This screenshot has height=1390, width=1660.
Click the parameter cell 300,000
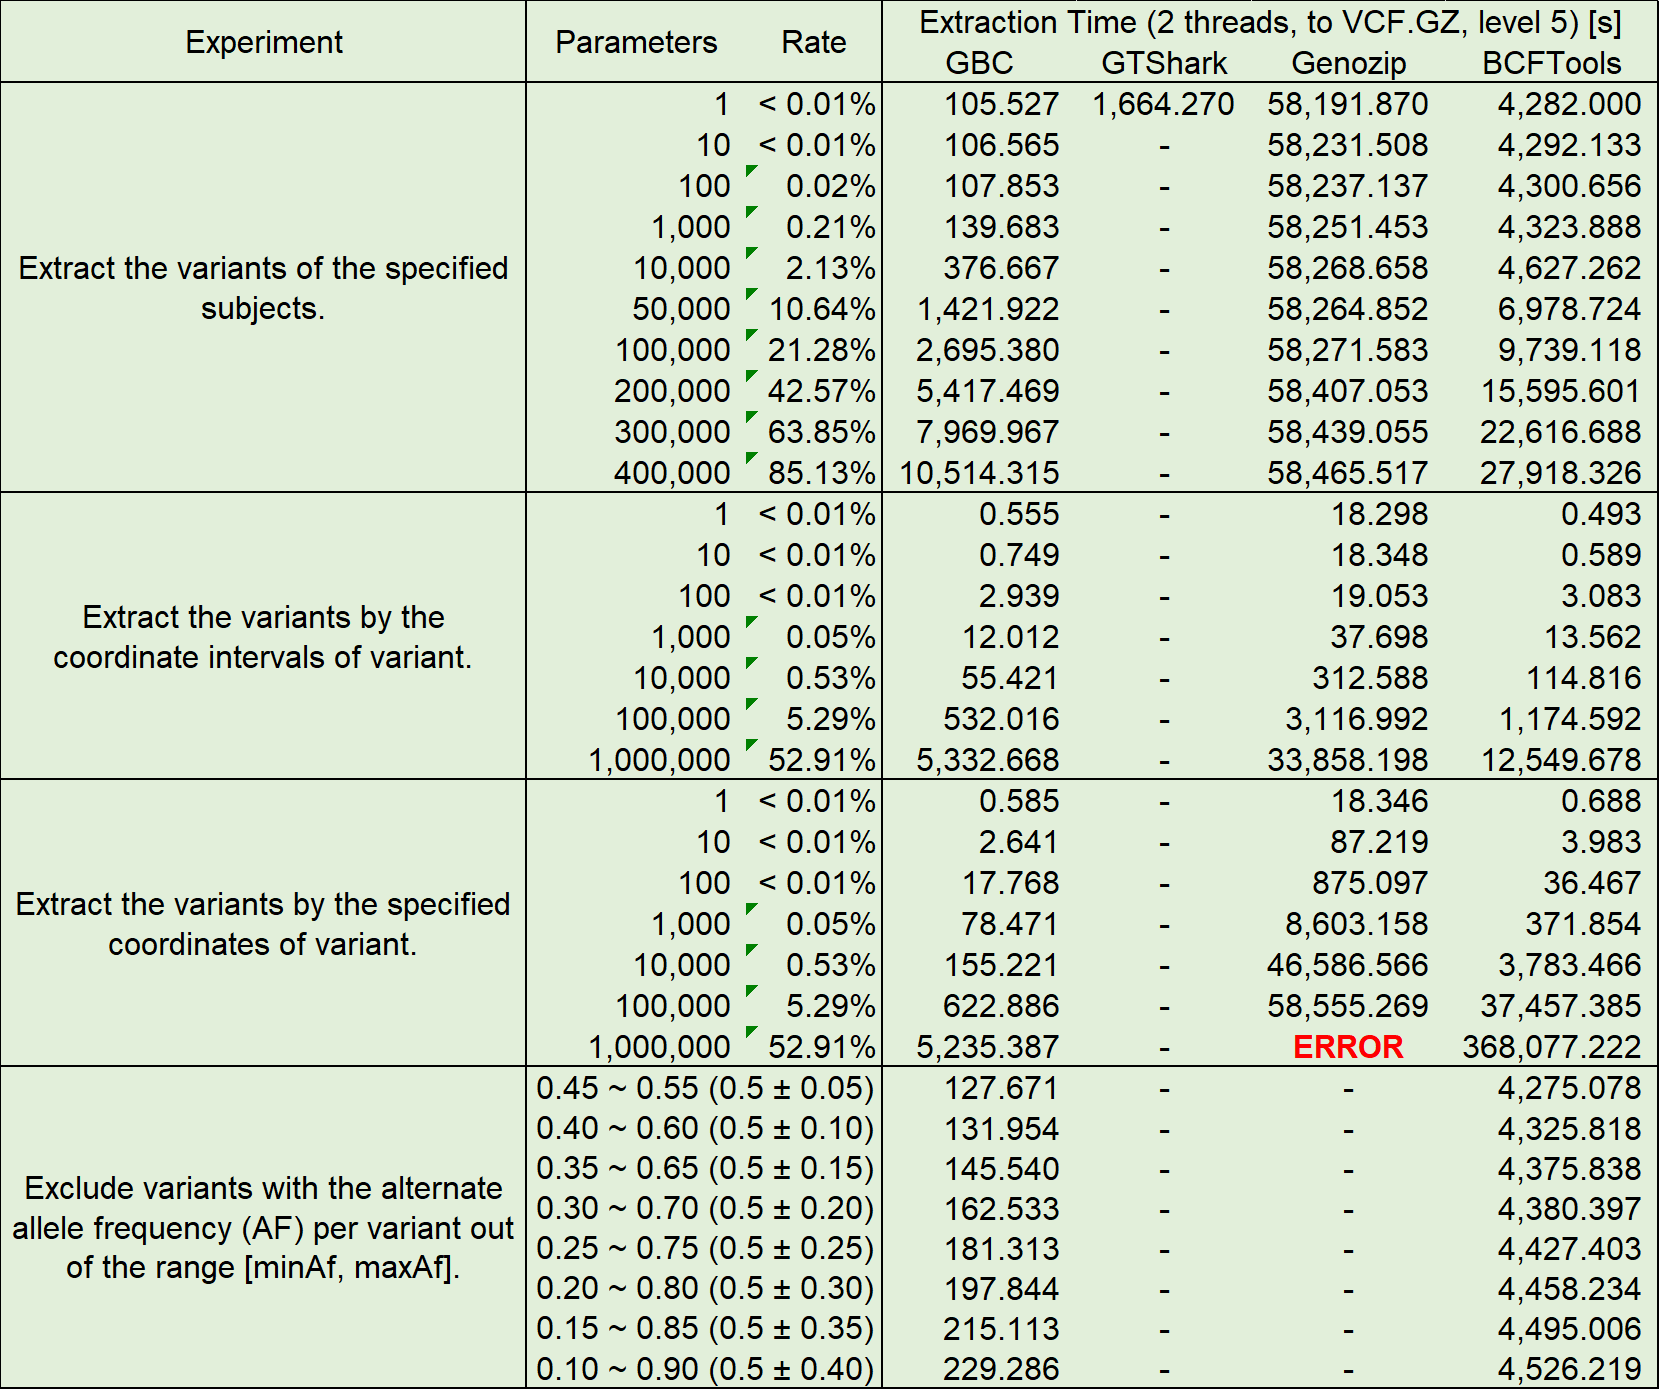(672, 432)
